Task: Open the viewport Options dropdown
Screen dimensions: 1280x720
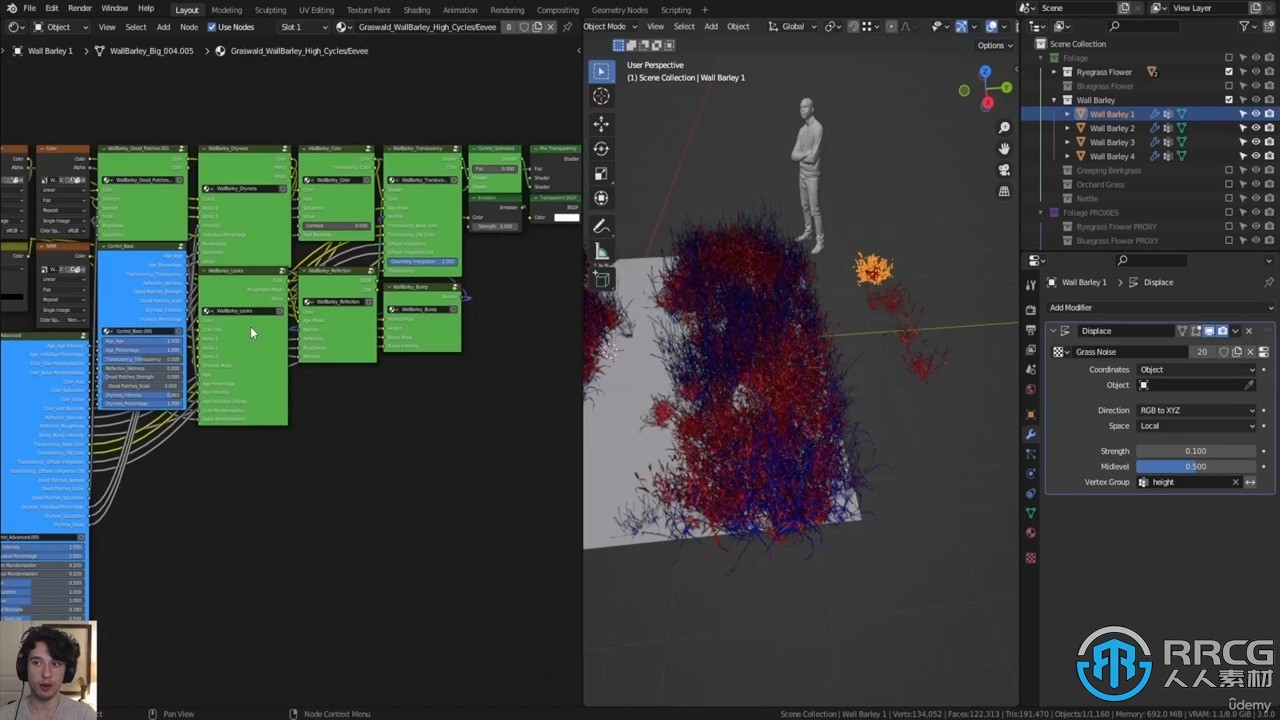Action: pos(994,45)
